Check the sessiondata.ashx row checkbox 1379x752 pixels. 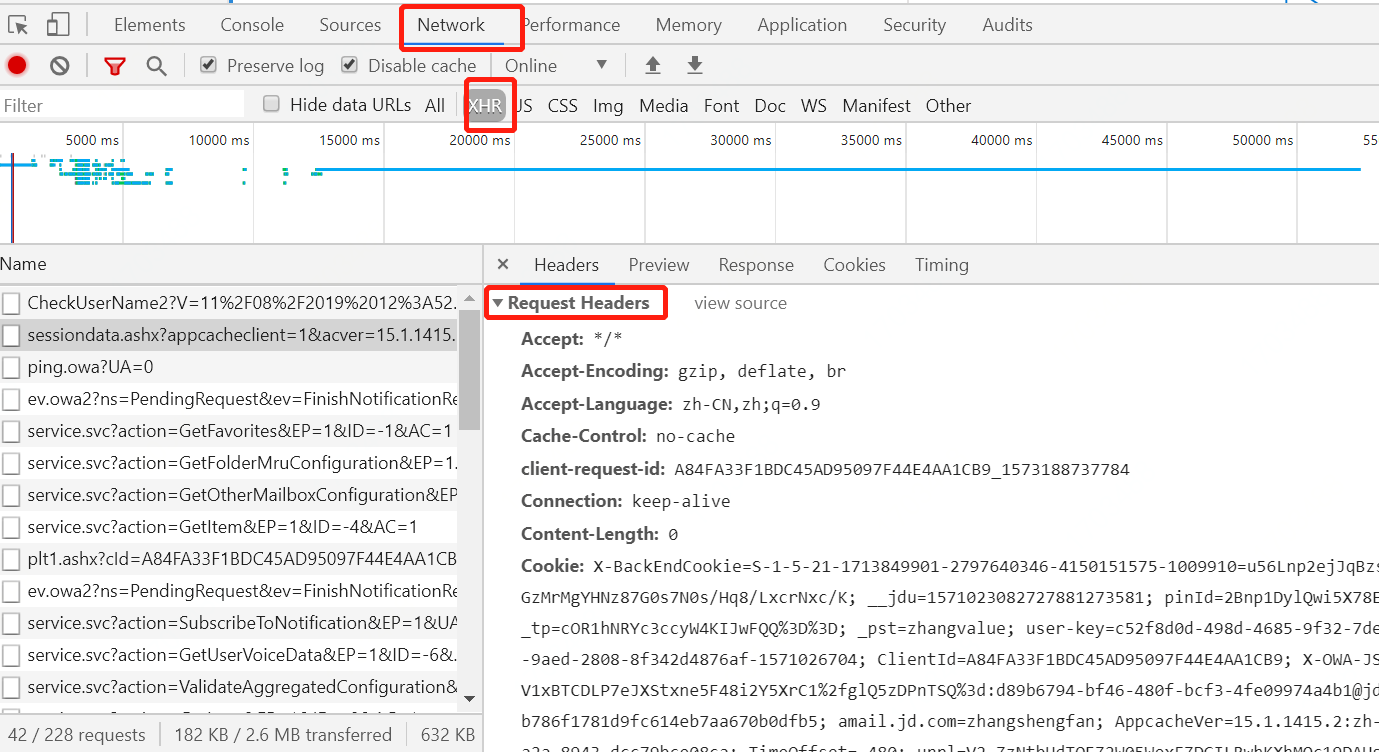11,335
